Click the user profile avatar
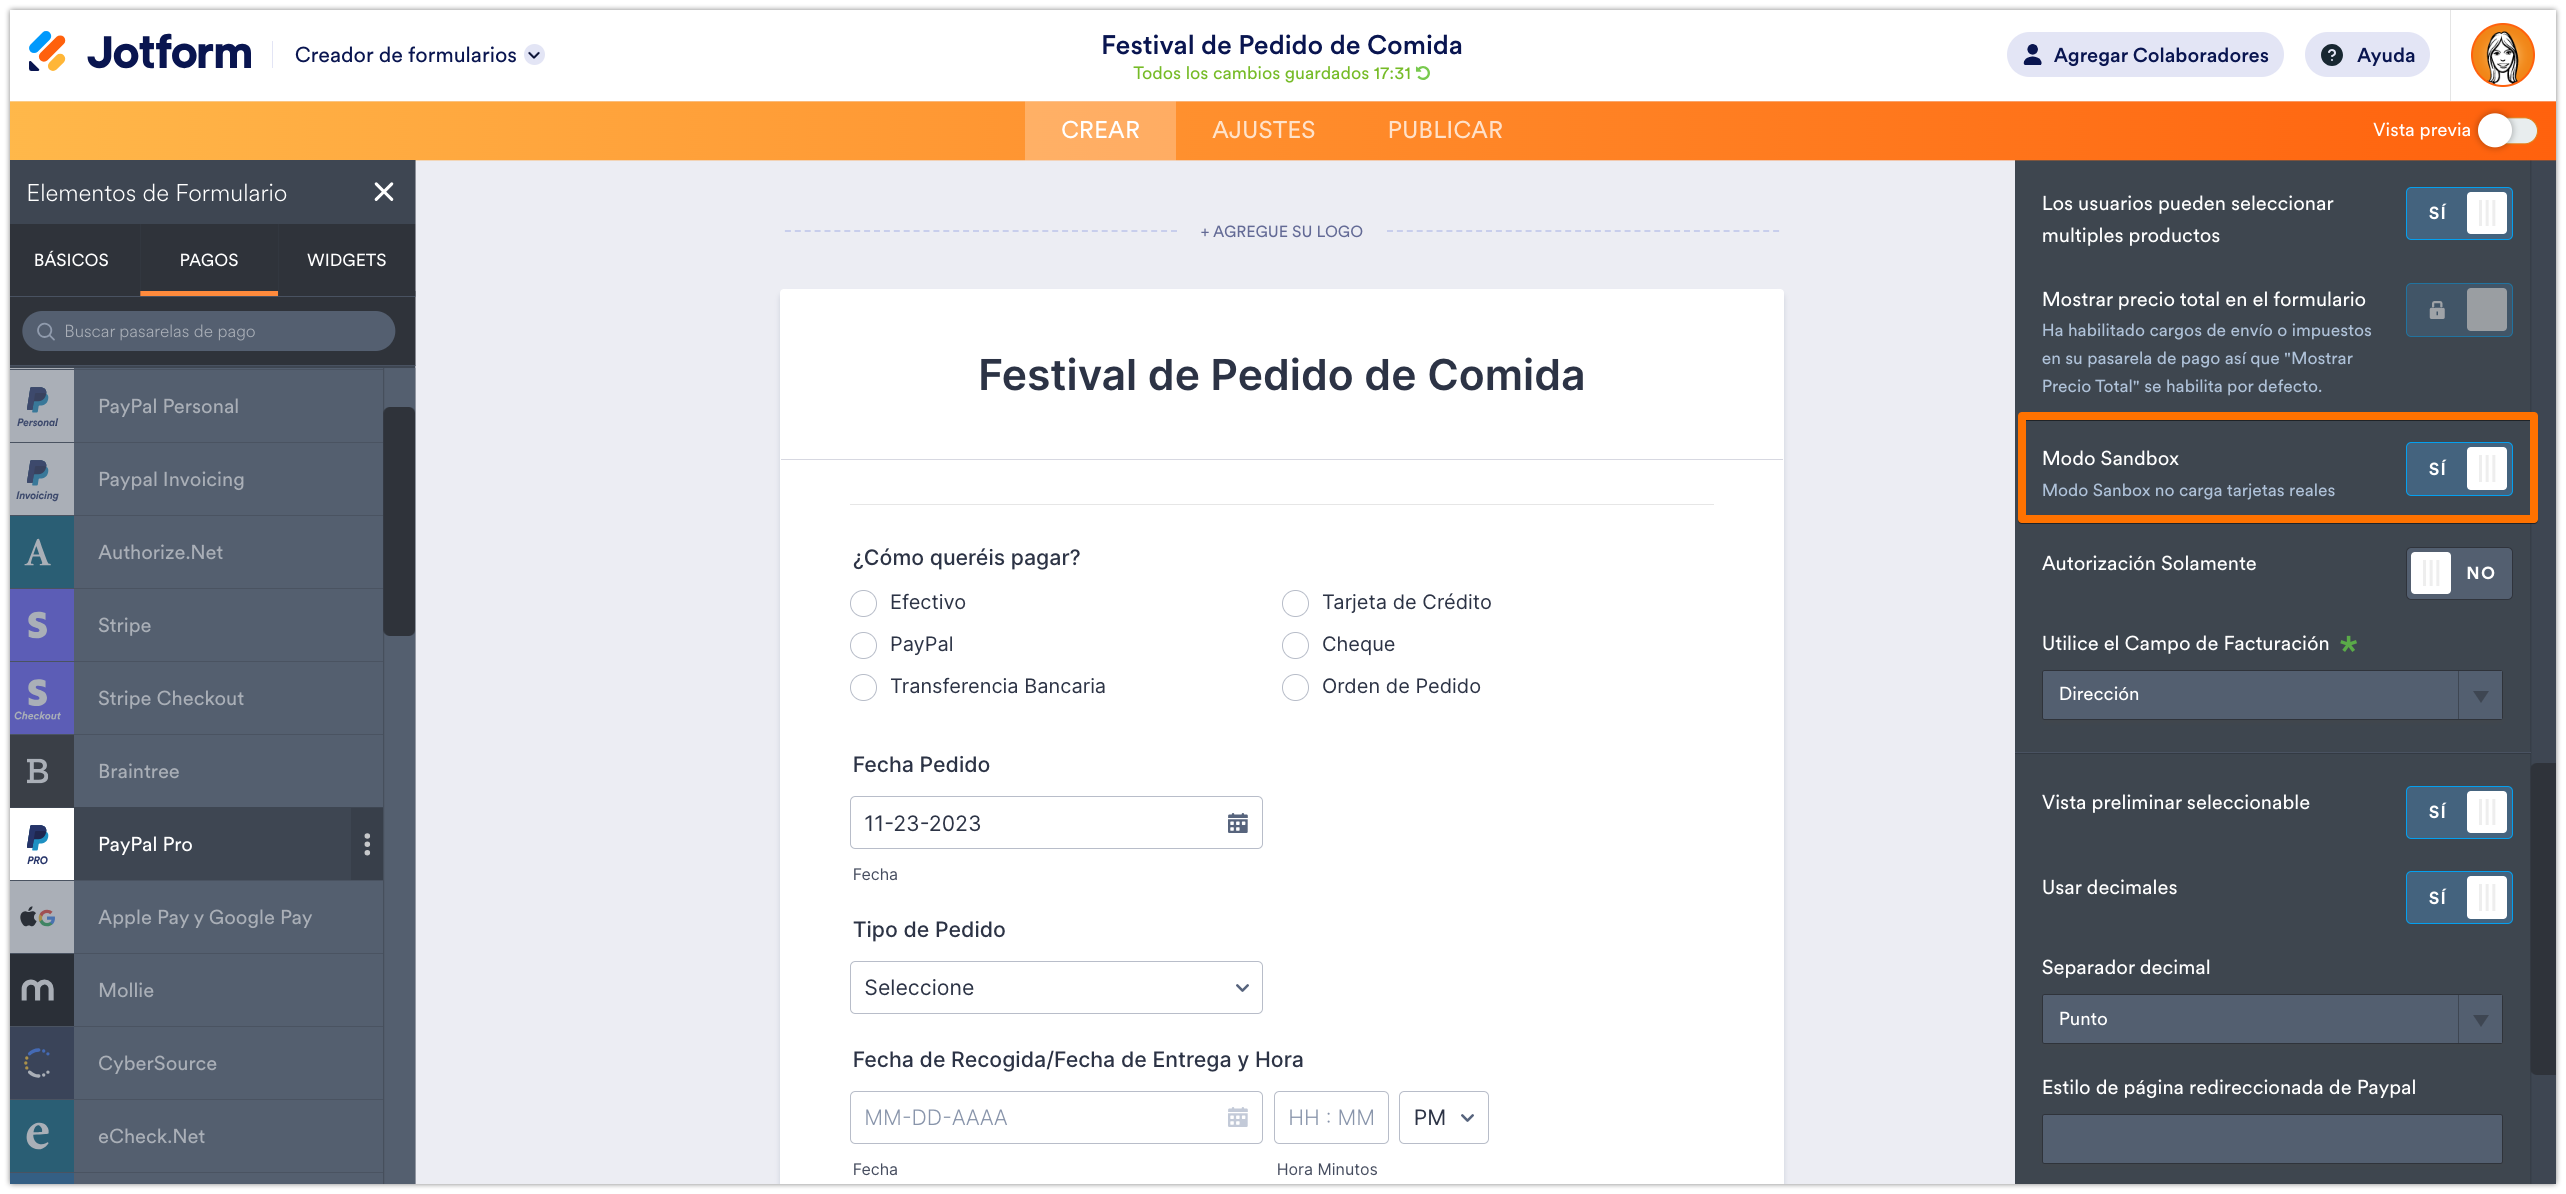 pyautogui.click(x=2501, y=55)
